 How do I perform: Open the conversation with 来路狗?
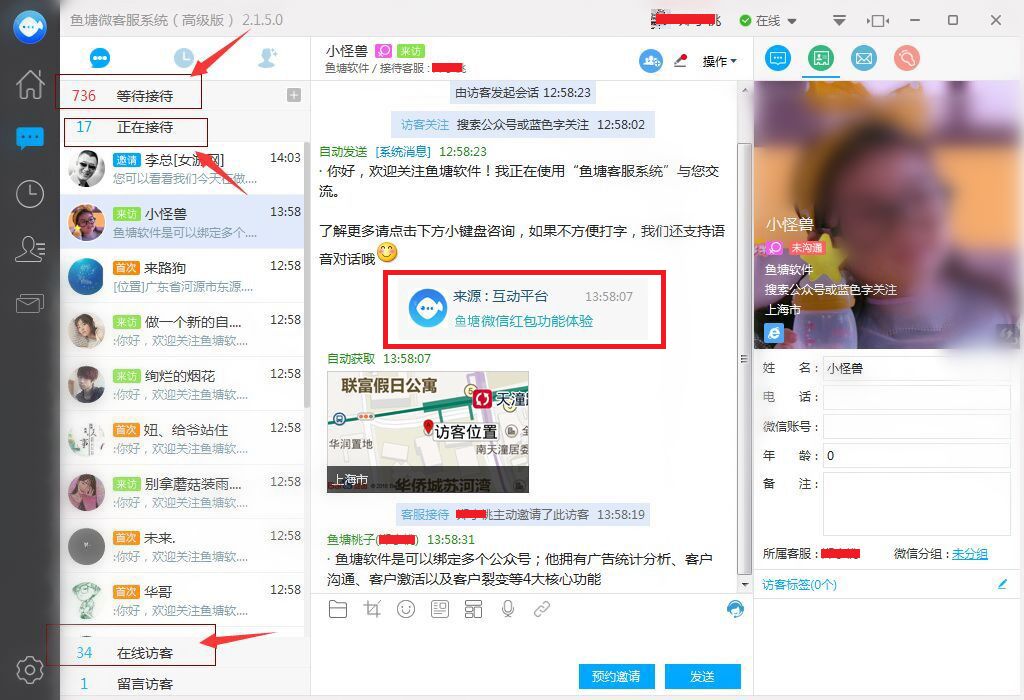point(182,276)
